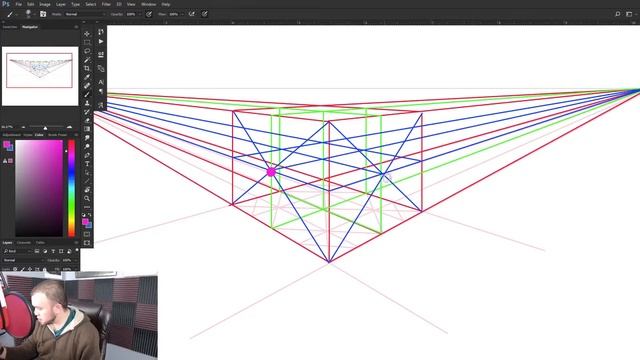Open the Opacity slider arrow in options bar
This screenshot has width=640, height=360.
coord(140,14)
